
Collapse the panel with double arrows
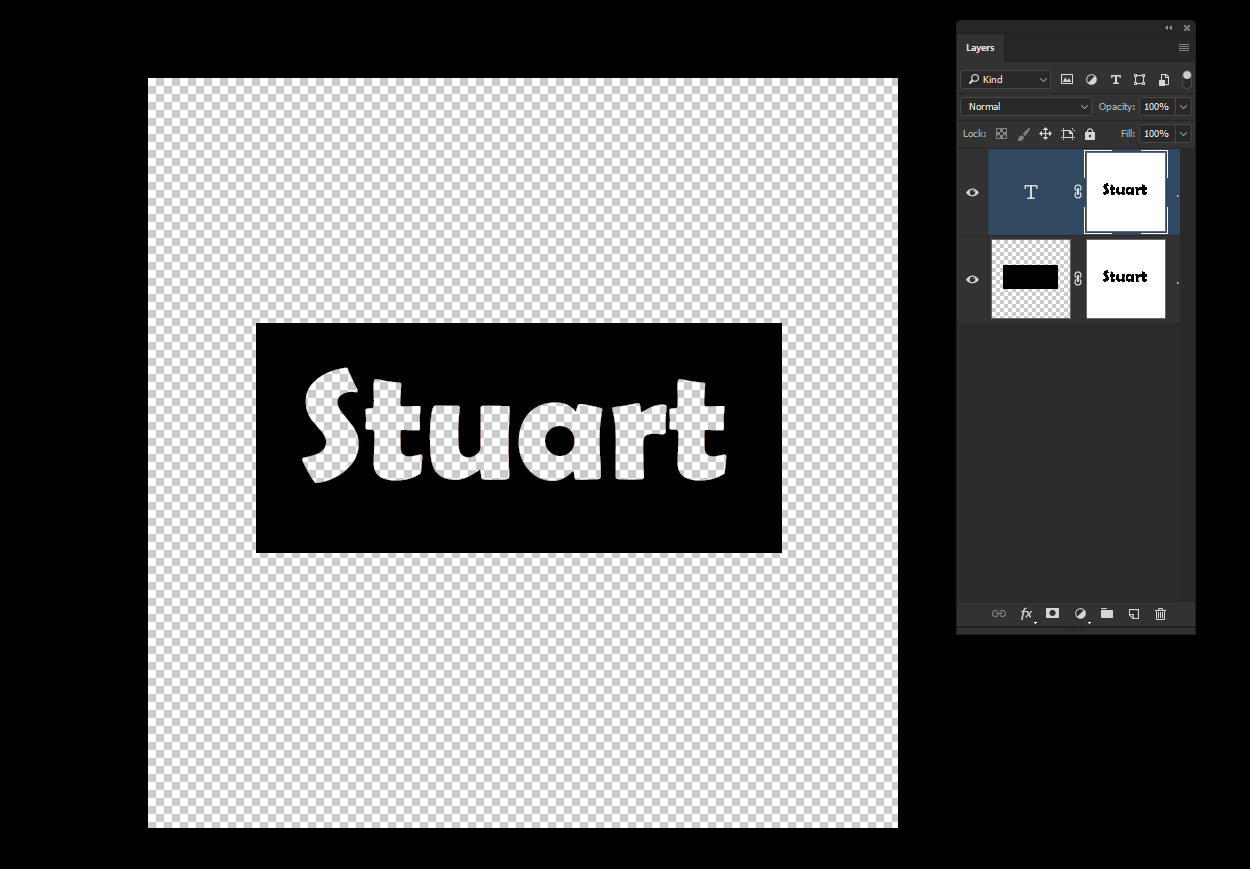[x=1168, y=28]
